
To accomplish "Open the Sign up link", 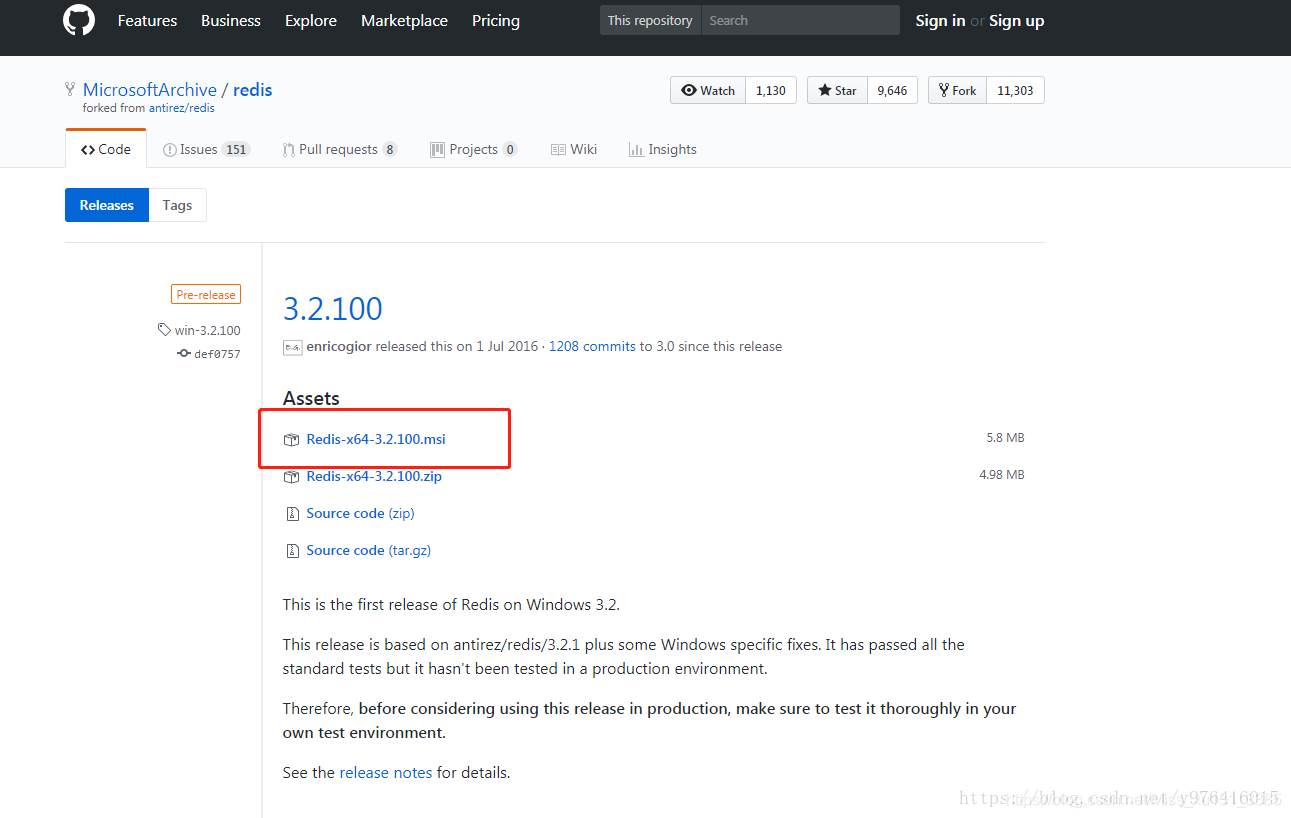I will coord(1016,20).
